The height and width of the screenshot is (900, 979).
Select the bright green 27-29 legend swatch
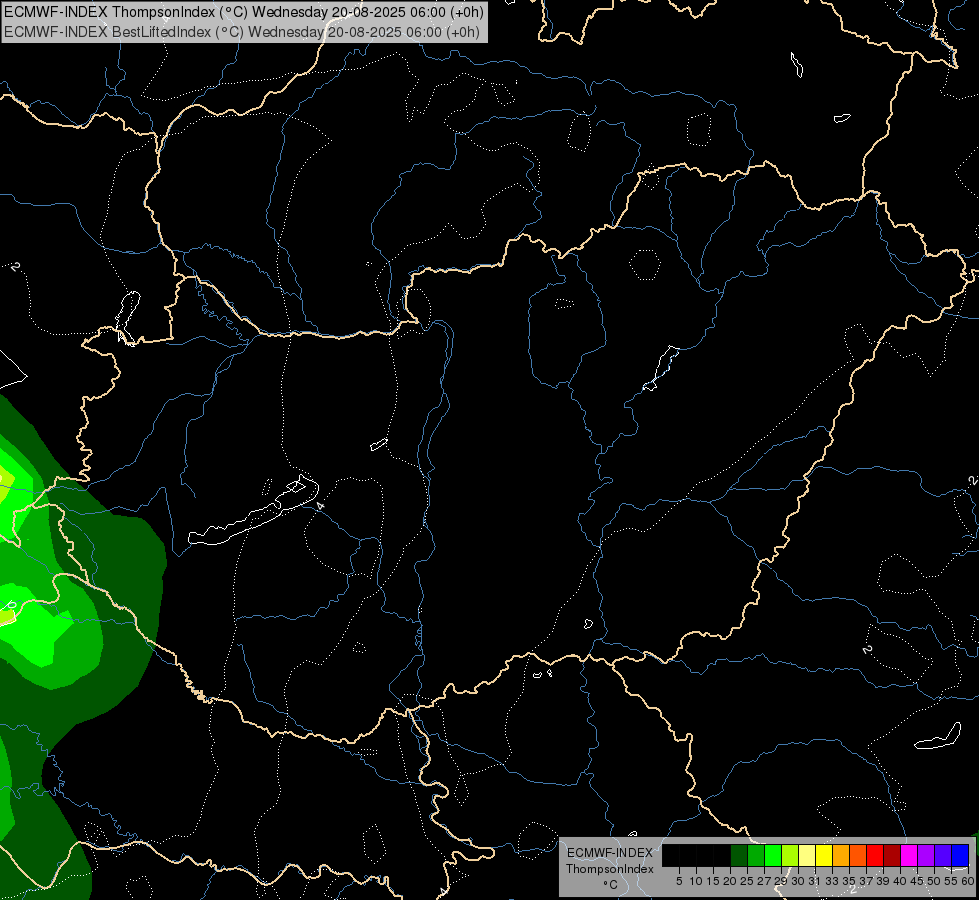(773, 855)
